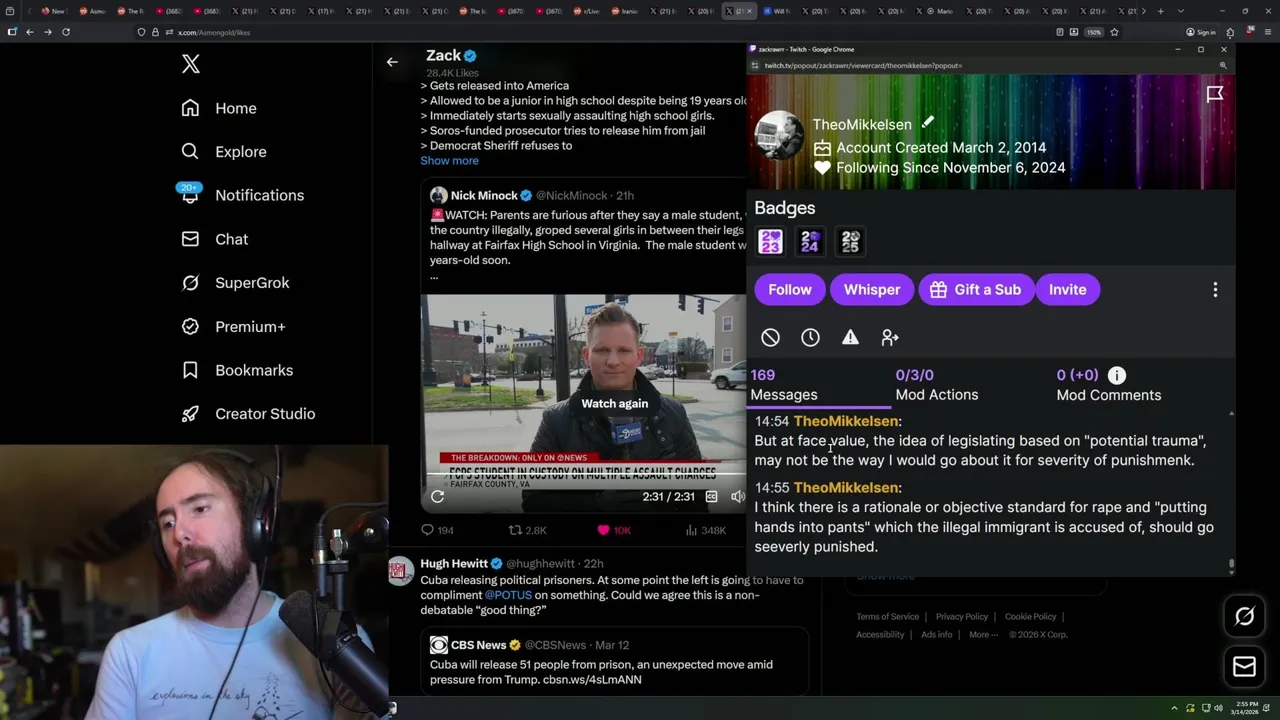Click the Cookie Policy link

pyautogui.click(x=1030, y=617)
